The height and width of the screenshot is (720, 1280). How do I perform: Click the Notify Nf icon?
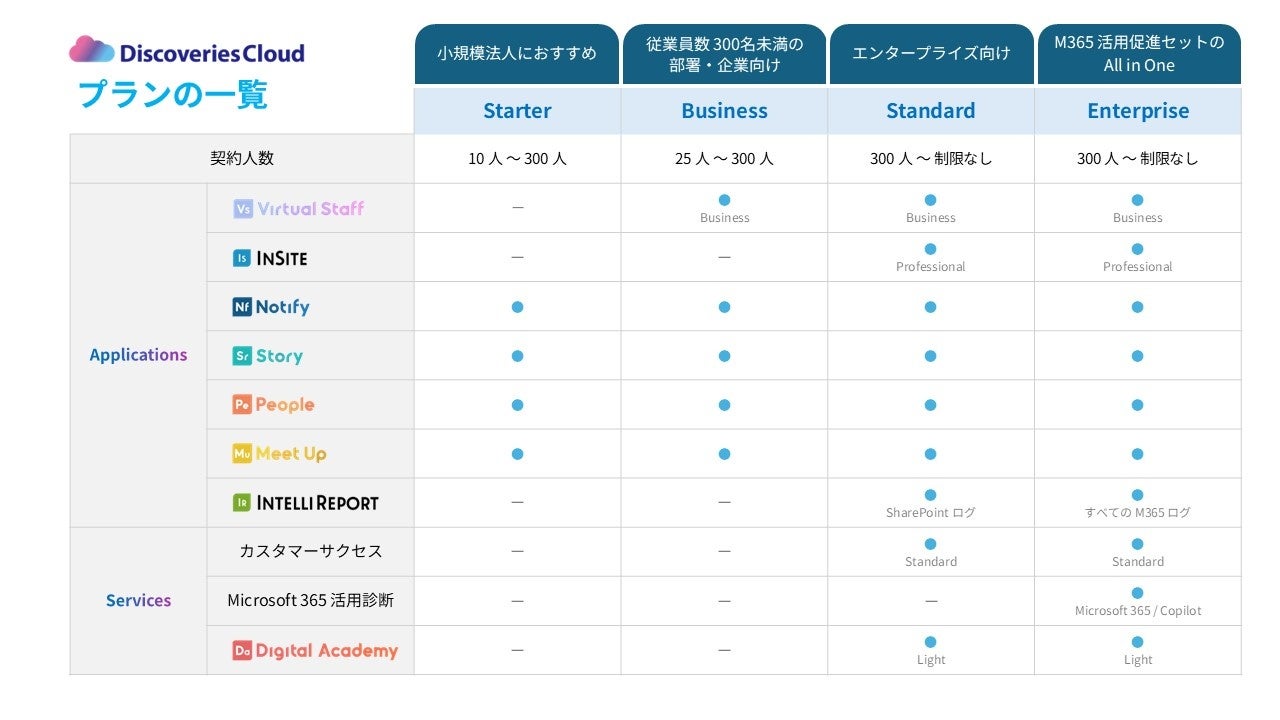click(242, 307)
